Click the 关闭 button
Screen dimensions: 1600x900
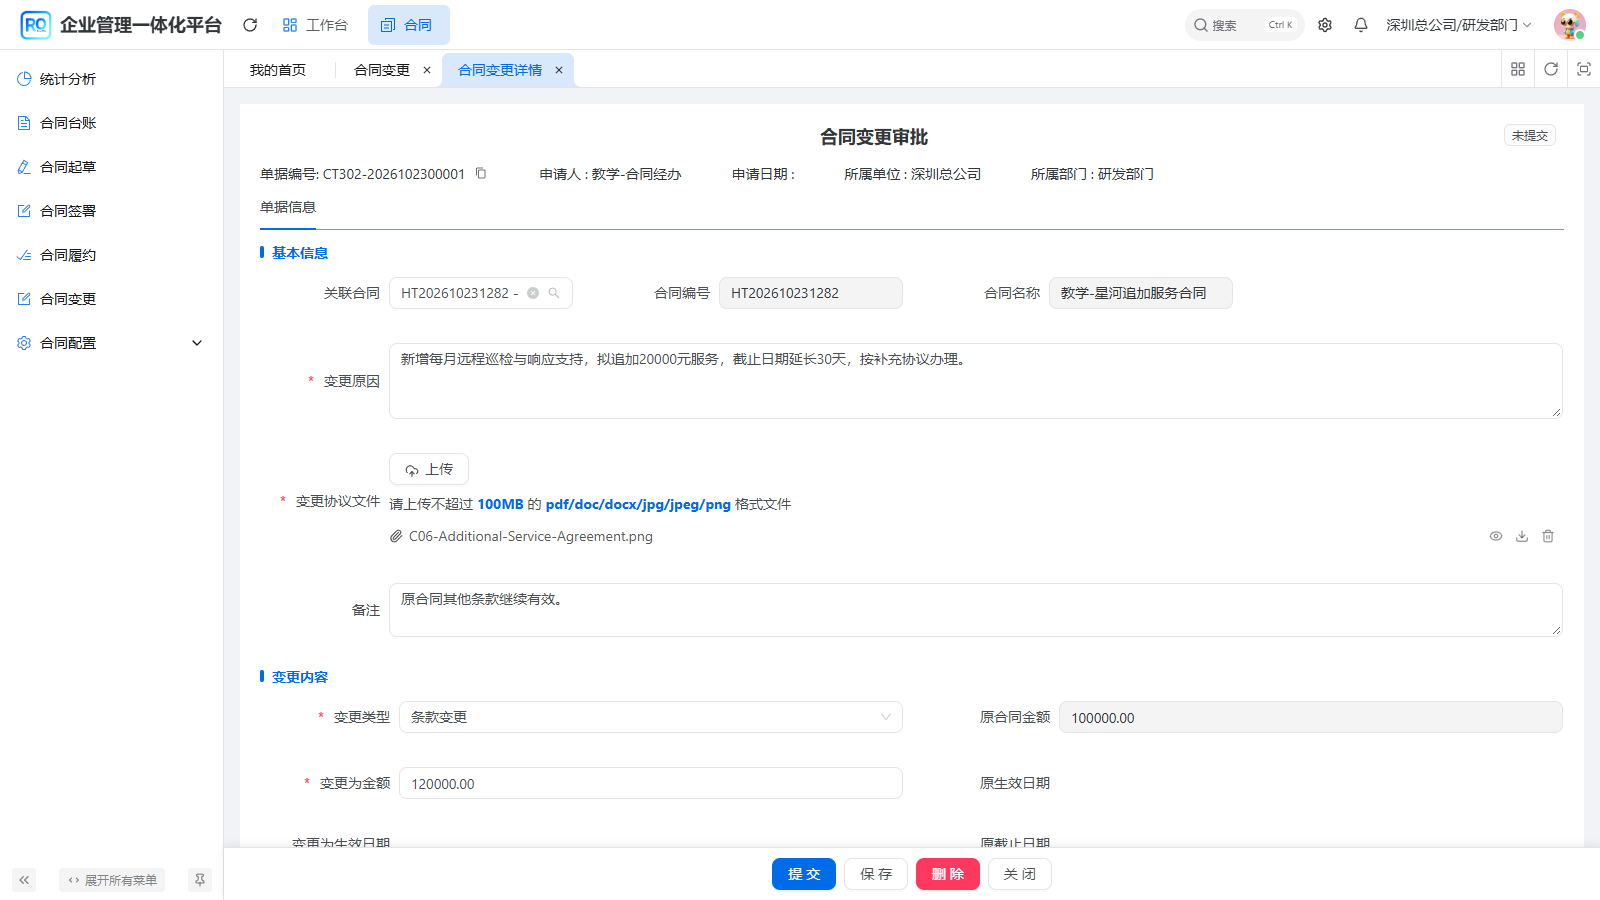click(x=1020, y=874)
